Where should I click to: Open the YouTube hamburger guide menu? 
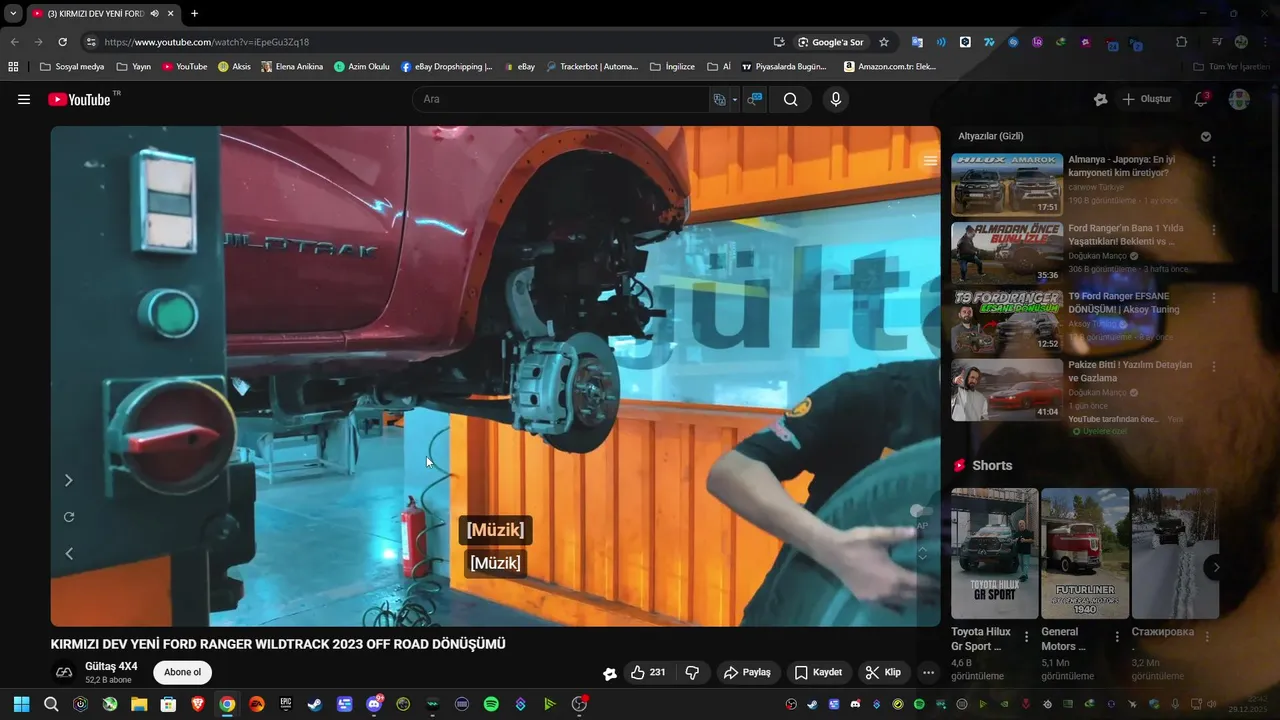[24, 99]
